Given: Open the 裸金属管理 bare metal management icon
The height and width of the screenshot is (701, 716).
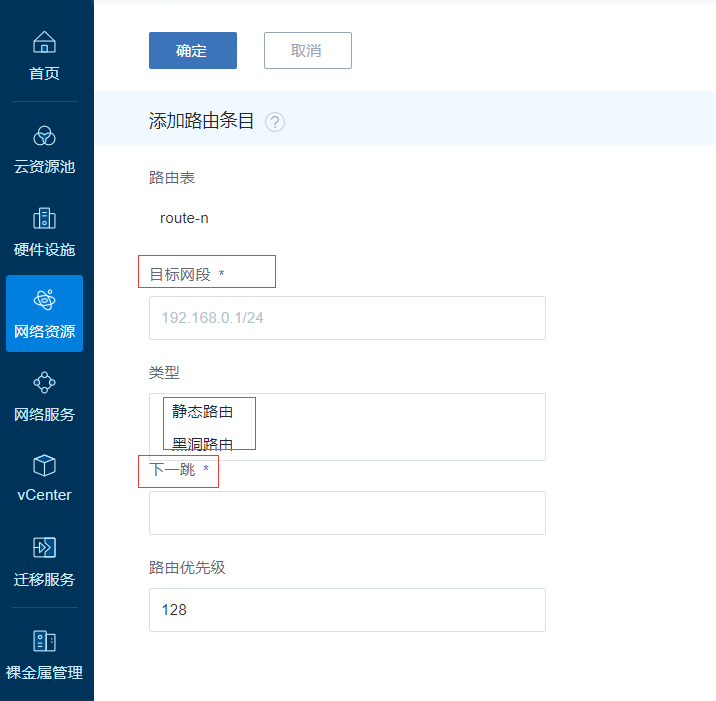Looking at the screenshot, I should [x=44, y=641].
